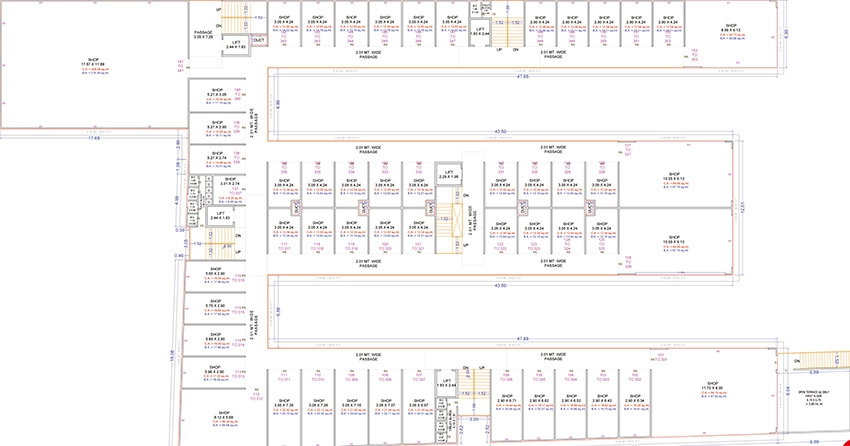Click the SHOP 2.90 X 6.62 label
The height and width of the screenshot is (446, 850).
point(539,398)
